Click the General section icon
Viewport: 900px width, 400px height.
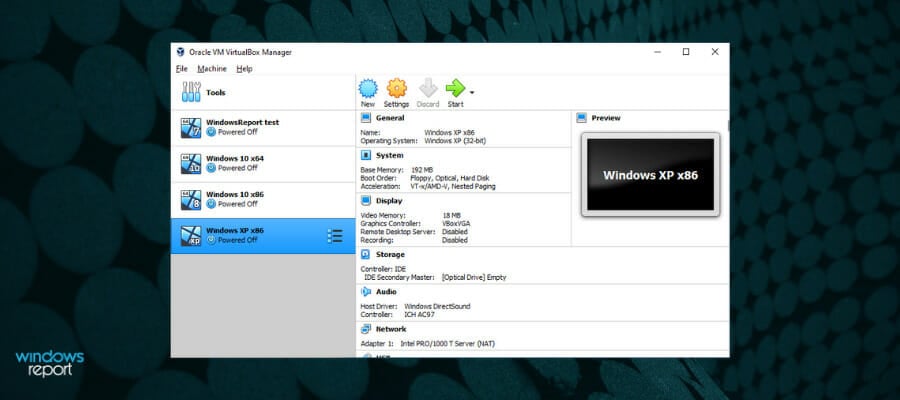click(x=365, y=118)
